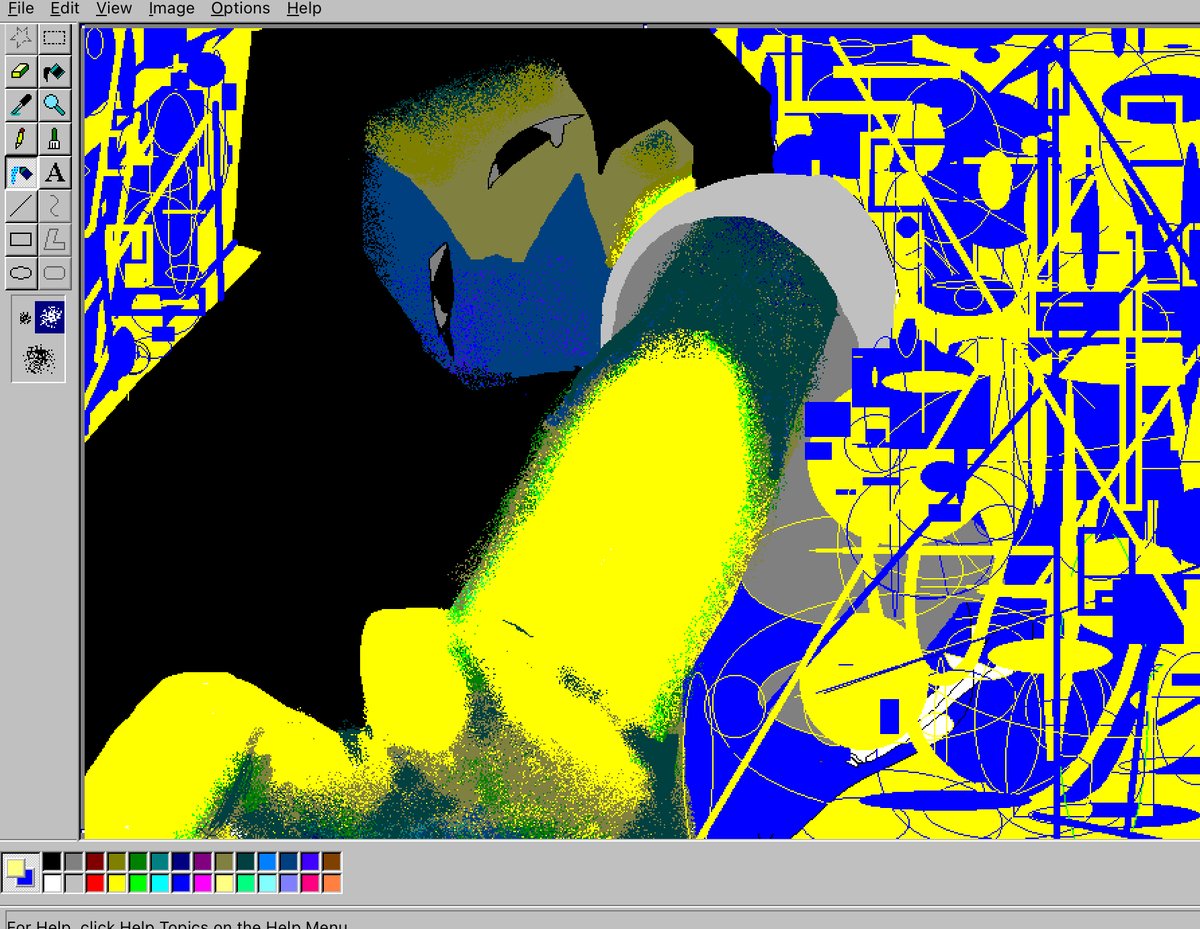
Task: Choose the Fill With Color bucket
Action: tap(55, 72)
